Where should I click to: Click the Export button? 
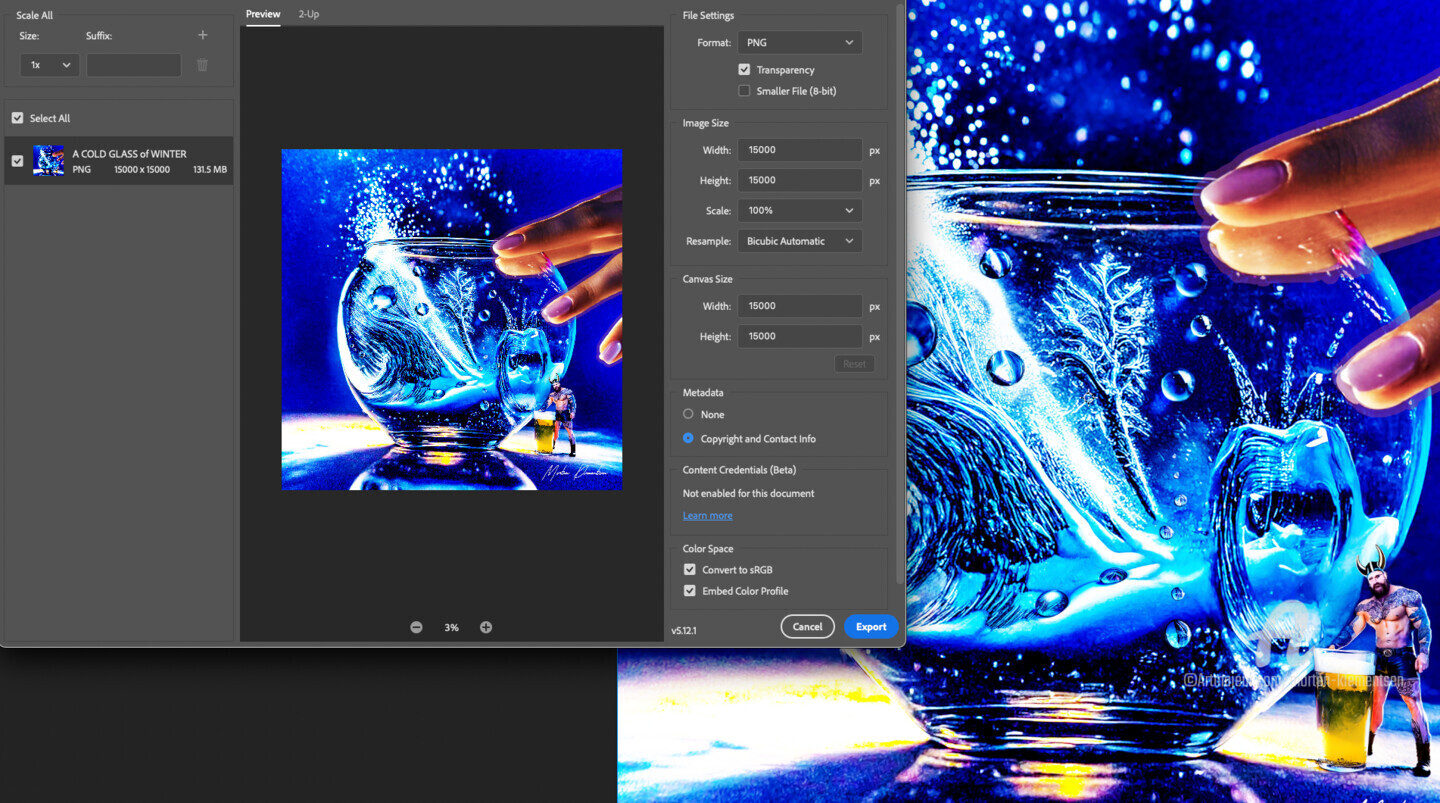click(871, 627)
